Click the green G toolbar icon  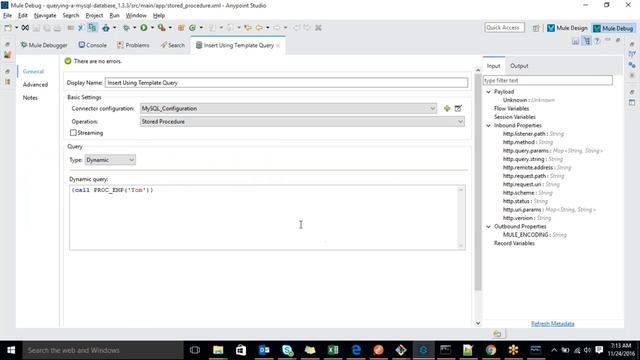tap(192, 28)
